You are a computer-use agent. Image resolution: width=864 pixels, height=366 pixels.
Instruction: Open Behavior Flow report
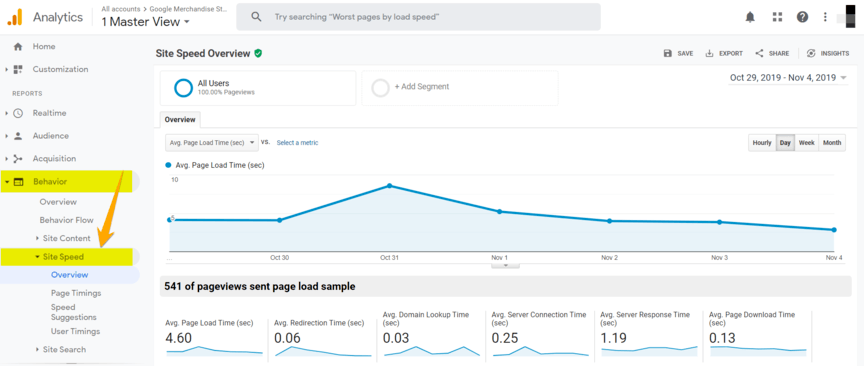coord(67,220)
